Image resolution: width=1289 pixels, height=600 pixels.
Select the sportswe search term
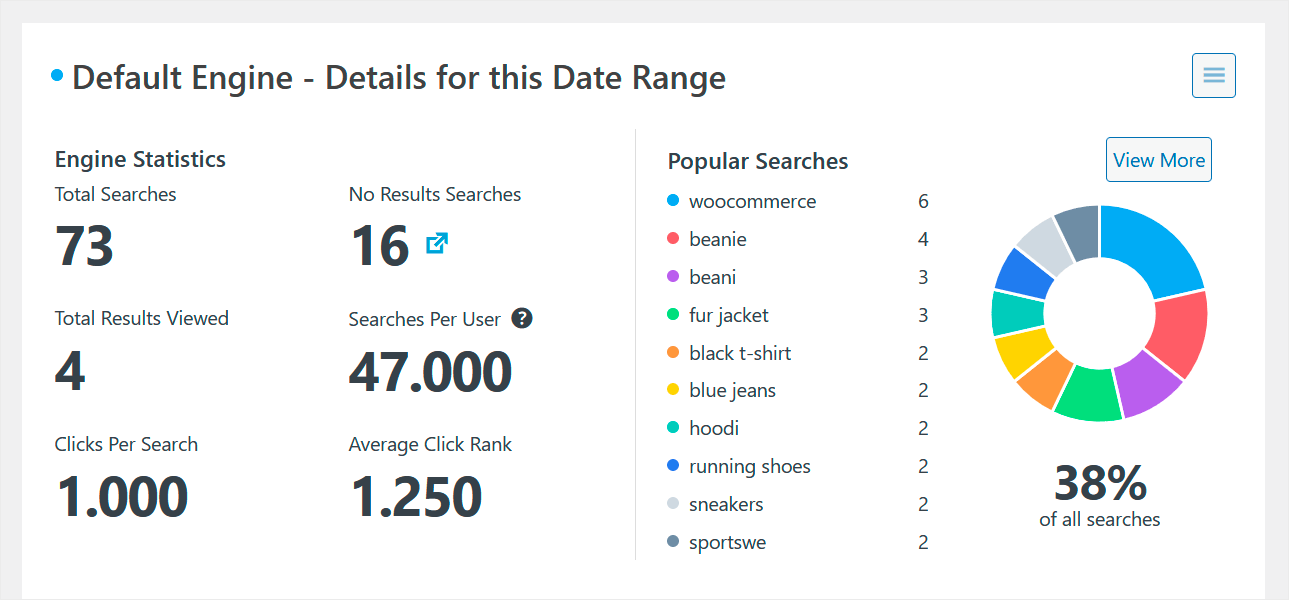pos(727,541)
